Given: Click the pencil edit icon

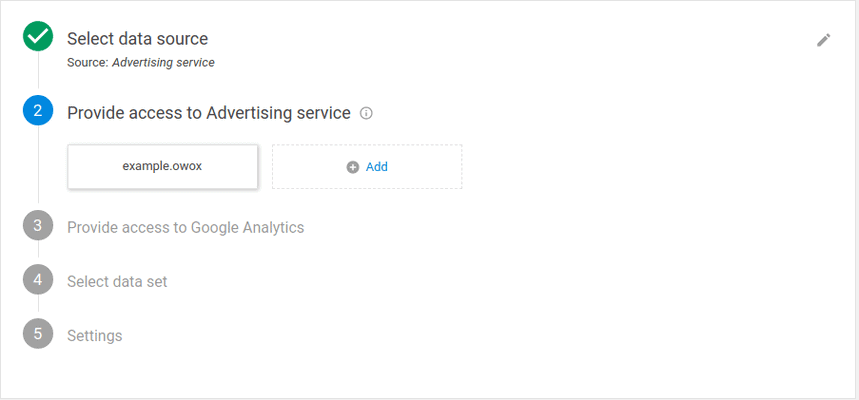Looking at the screenshot, I should coord(823,40).
